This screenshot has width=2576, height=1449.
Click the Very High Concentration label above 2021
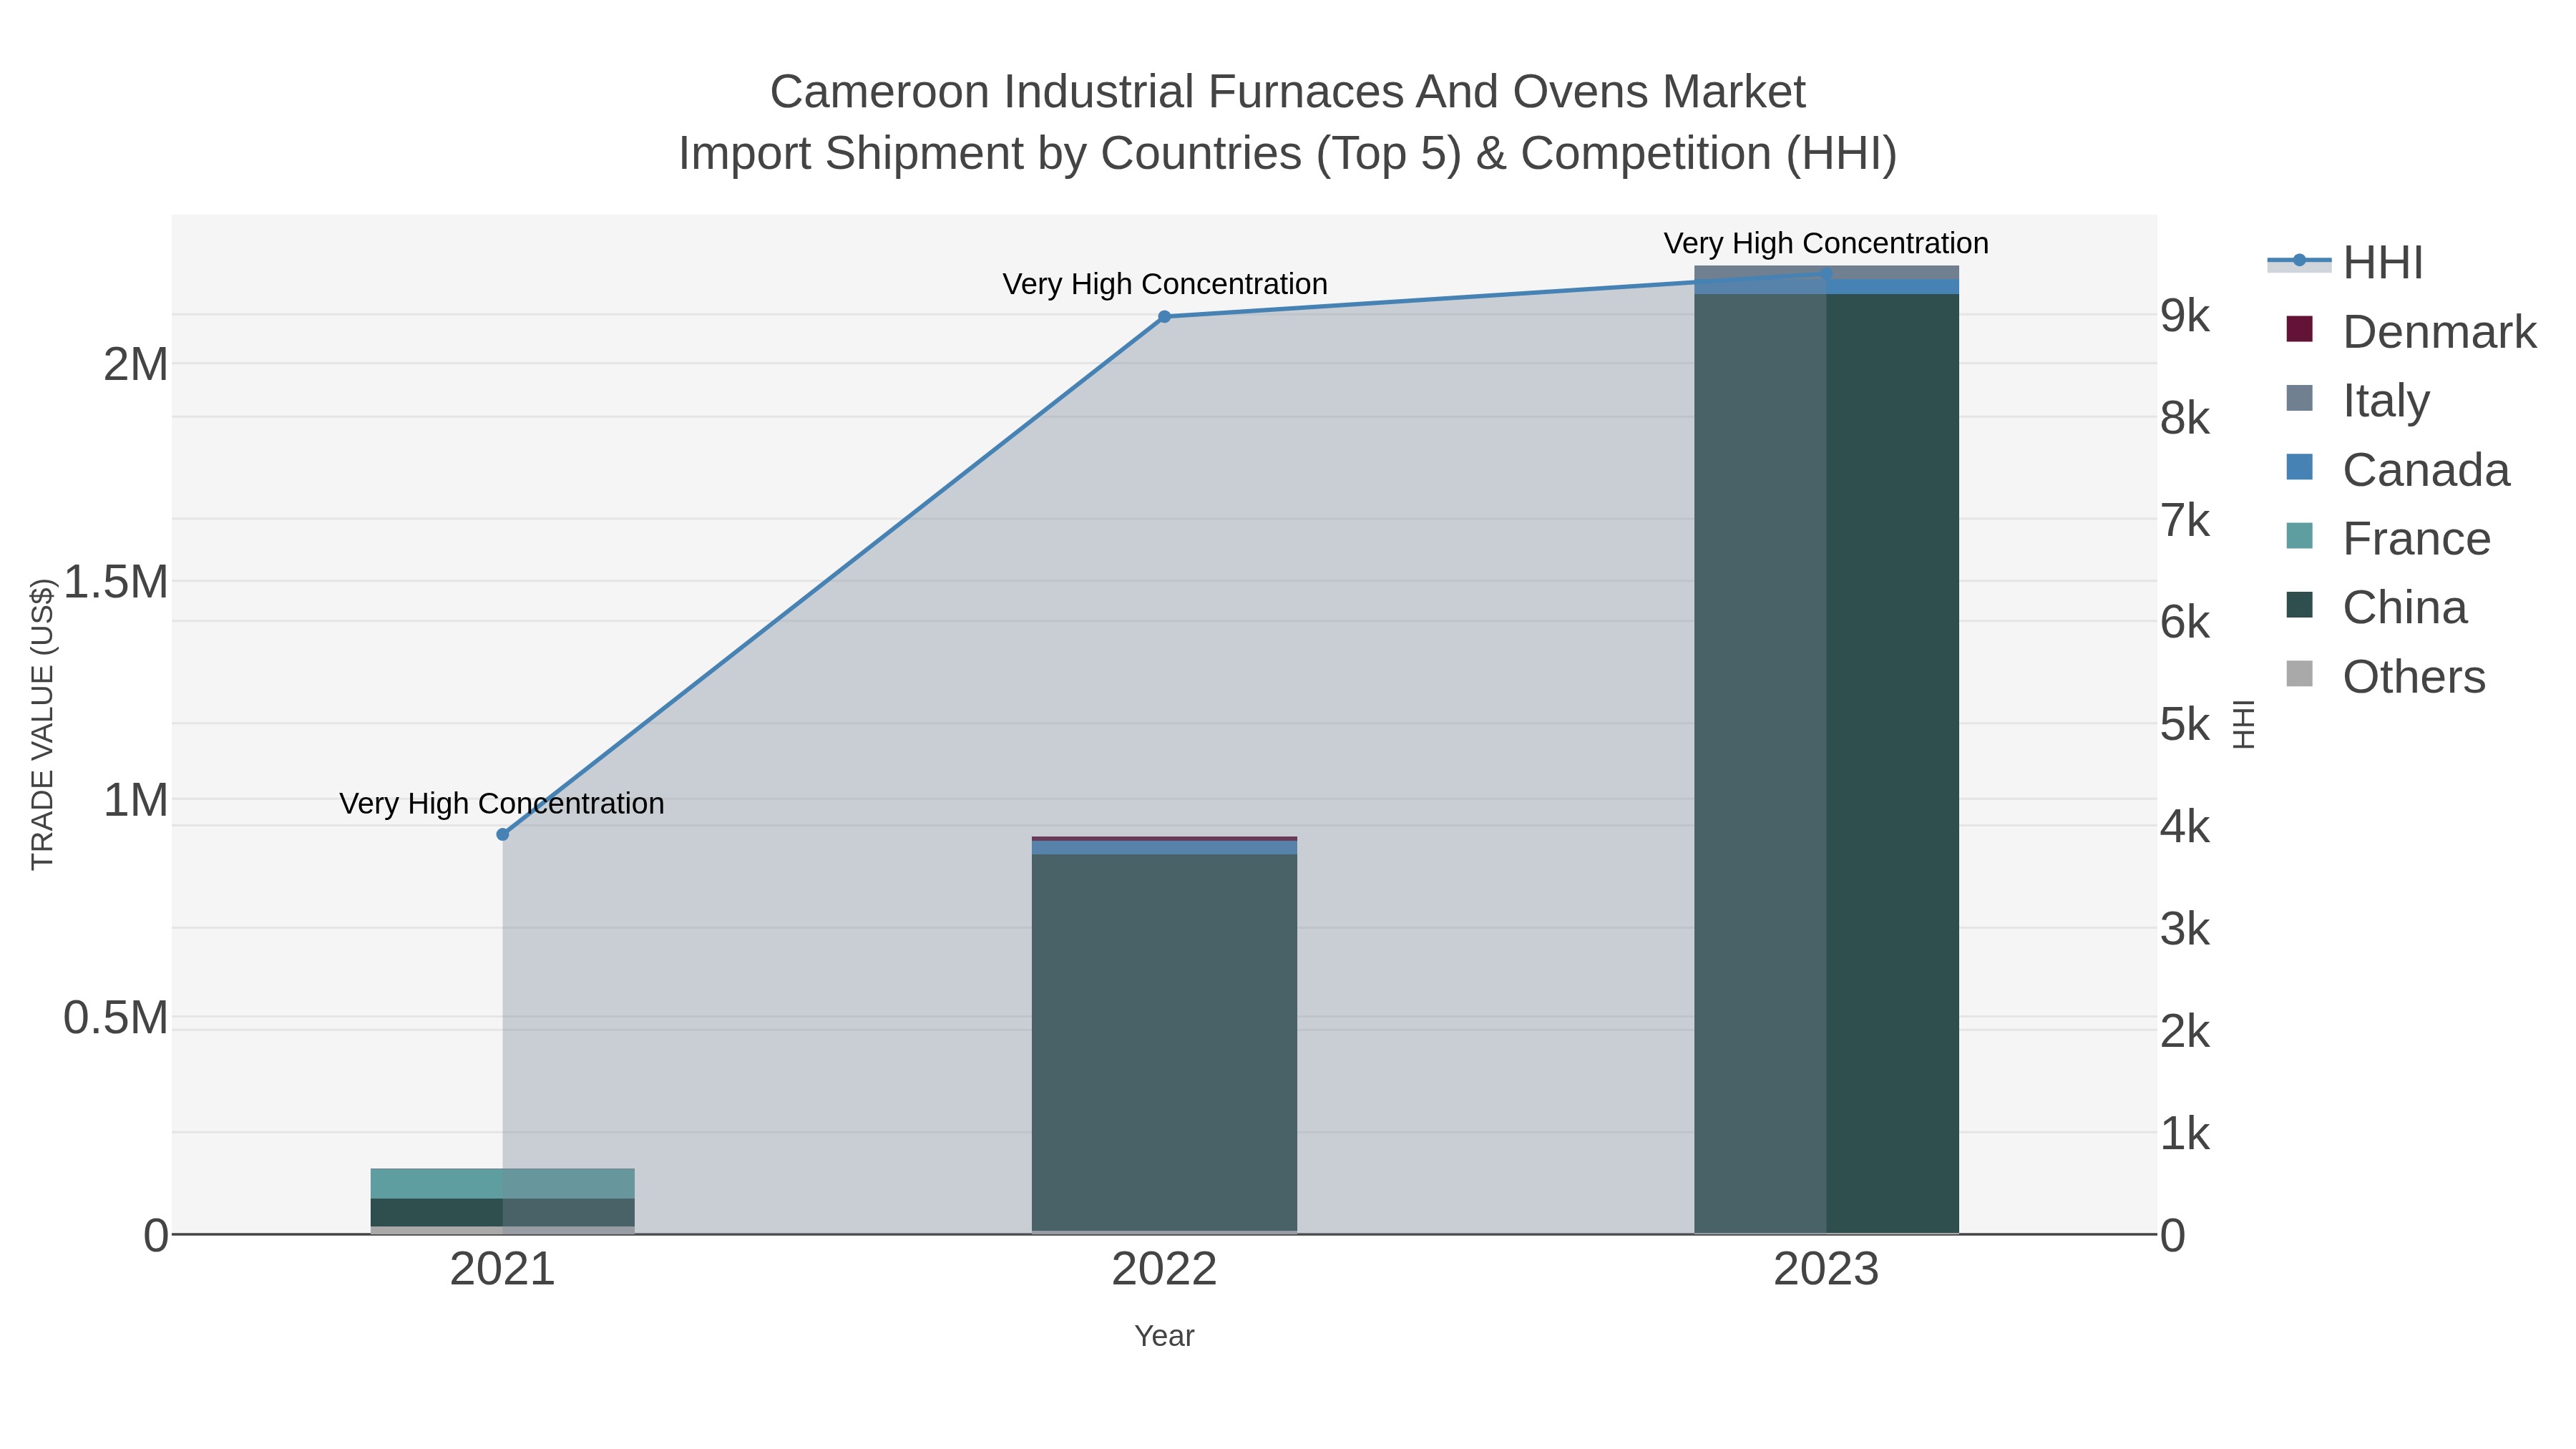tap(502, 803)
